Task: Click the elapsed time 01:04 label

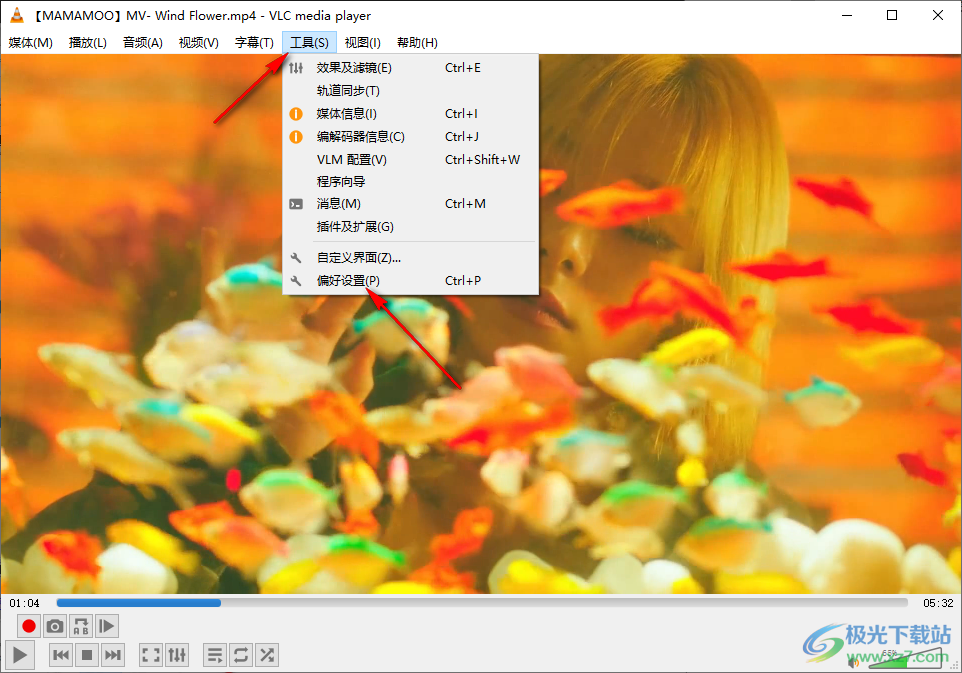Action: [x=24, y=603]
